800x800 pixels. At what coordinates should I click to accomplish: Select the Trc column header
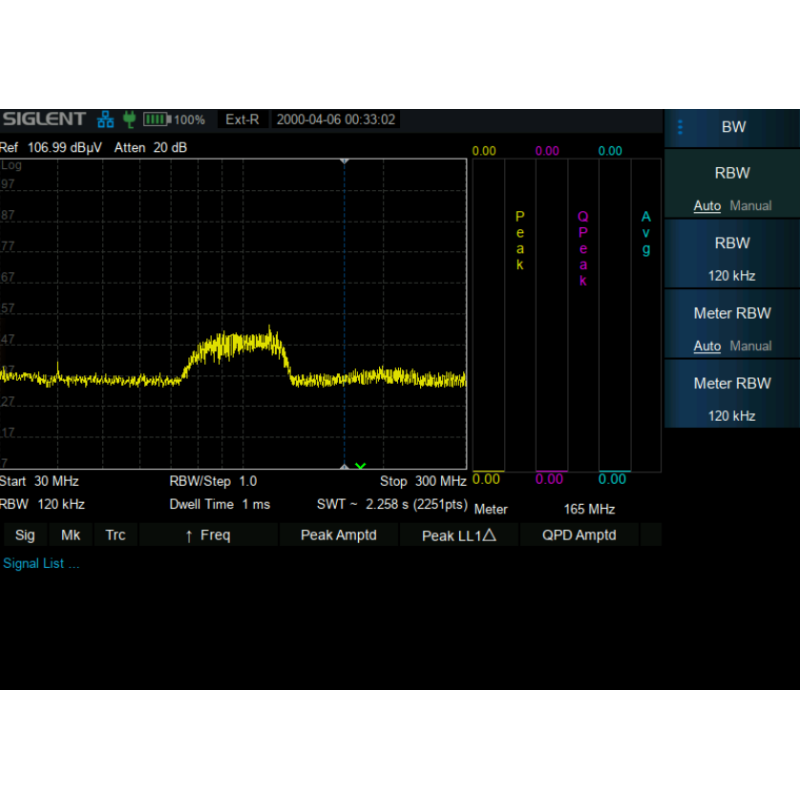pyautogui.click(x=116, y=535)
